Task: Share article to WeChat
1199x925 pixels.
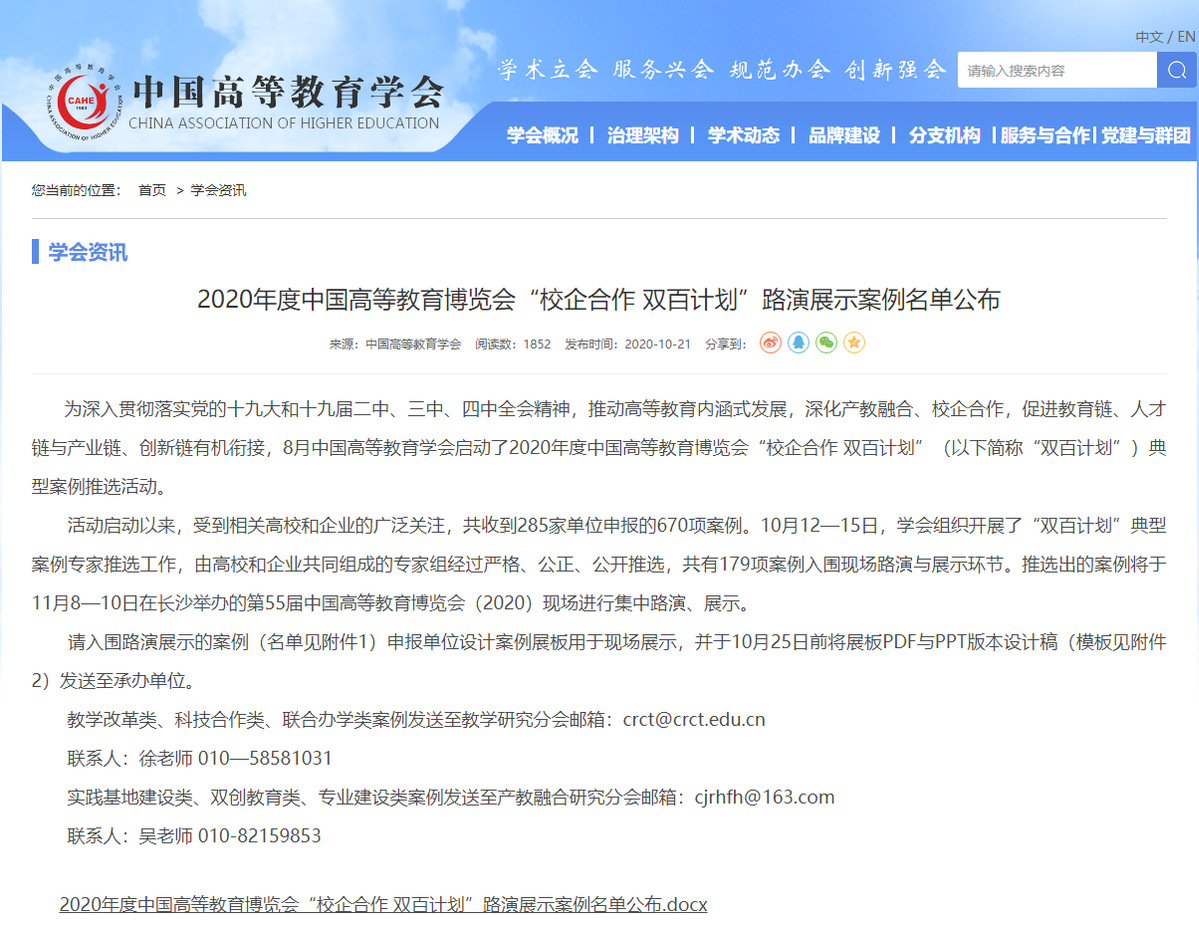Action: (x=826, y=343)
